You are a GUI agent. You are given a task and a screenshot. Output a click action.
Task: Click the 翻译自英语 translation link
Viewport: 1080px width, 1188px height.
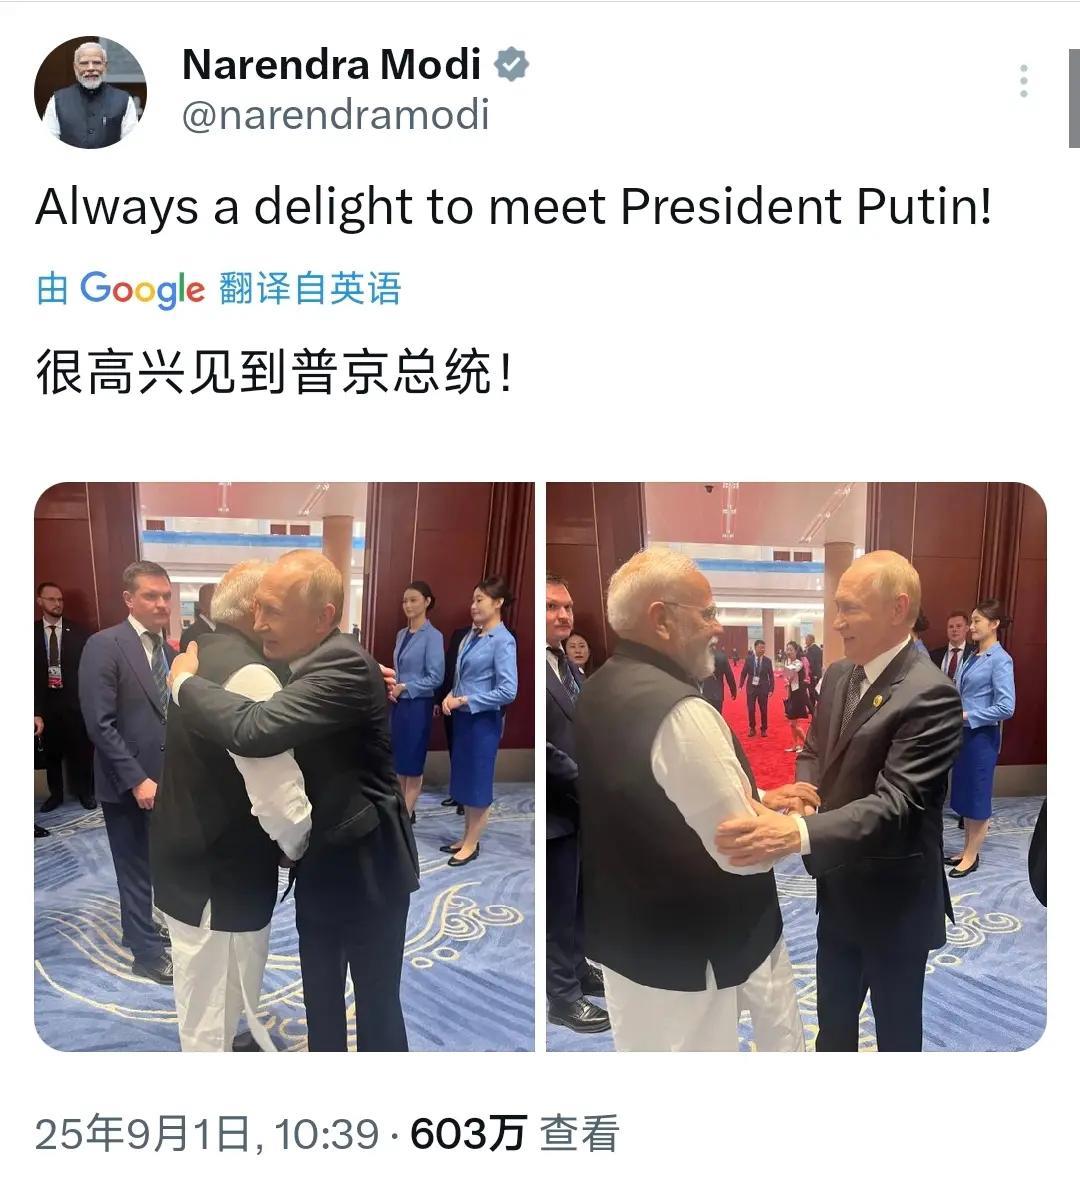click(x=310, y=288)
